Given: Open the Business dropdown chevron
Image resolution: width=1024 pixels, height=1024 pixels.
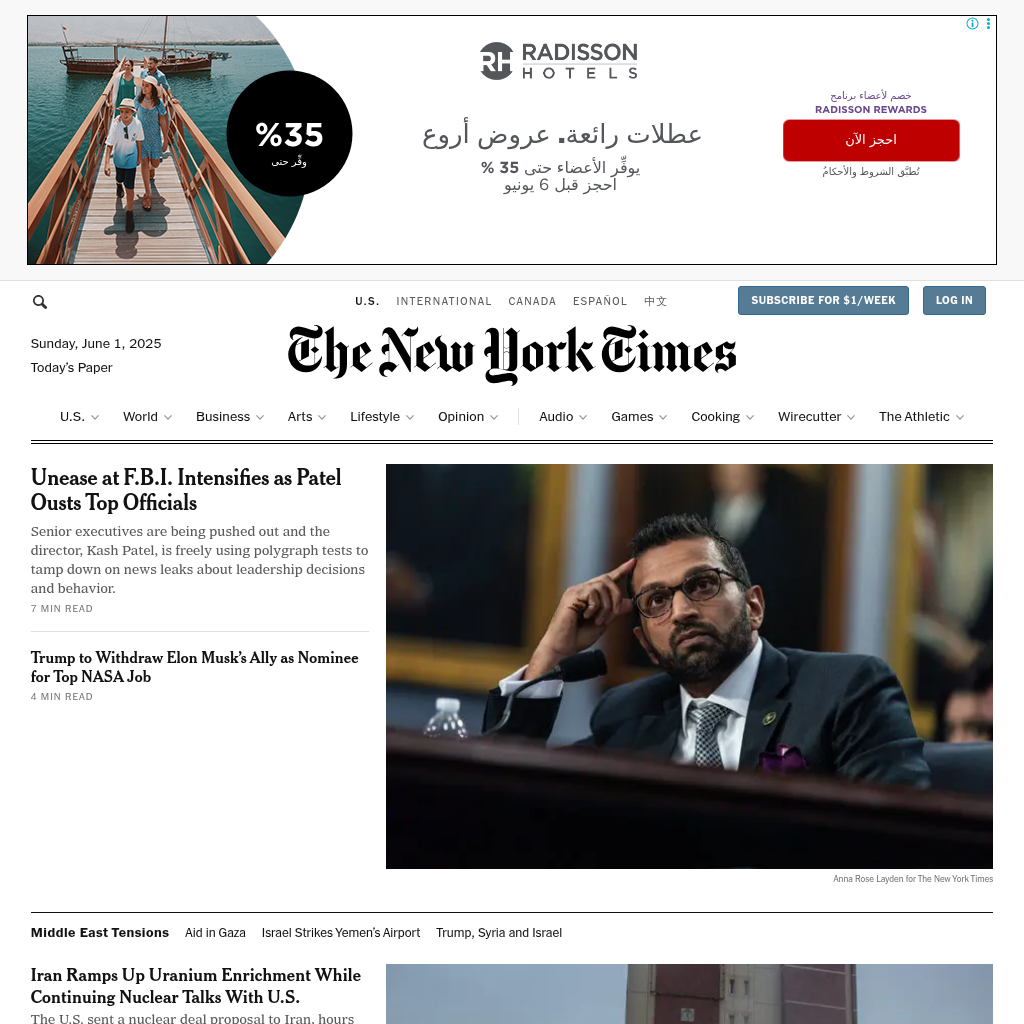Looking at the screenshot, I should pyautogui.click(x=260, y=417).
